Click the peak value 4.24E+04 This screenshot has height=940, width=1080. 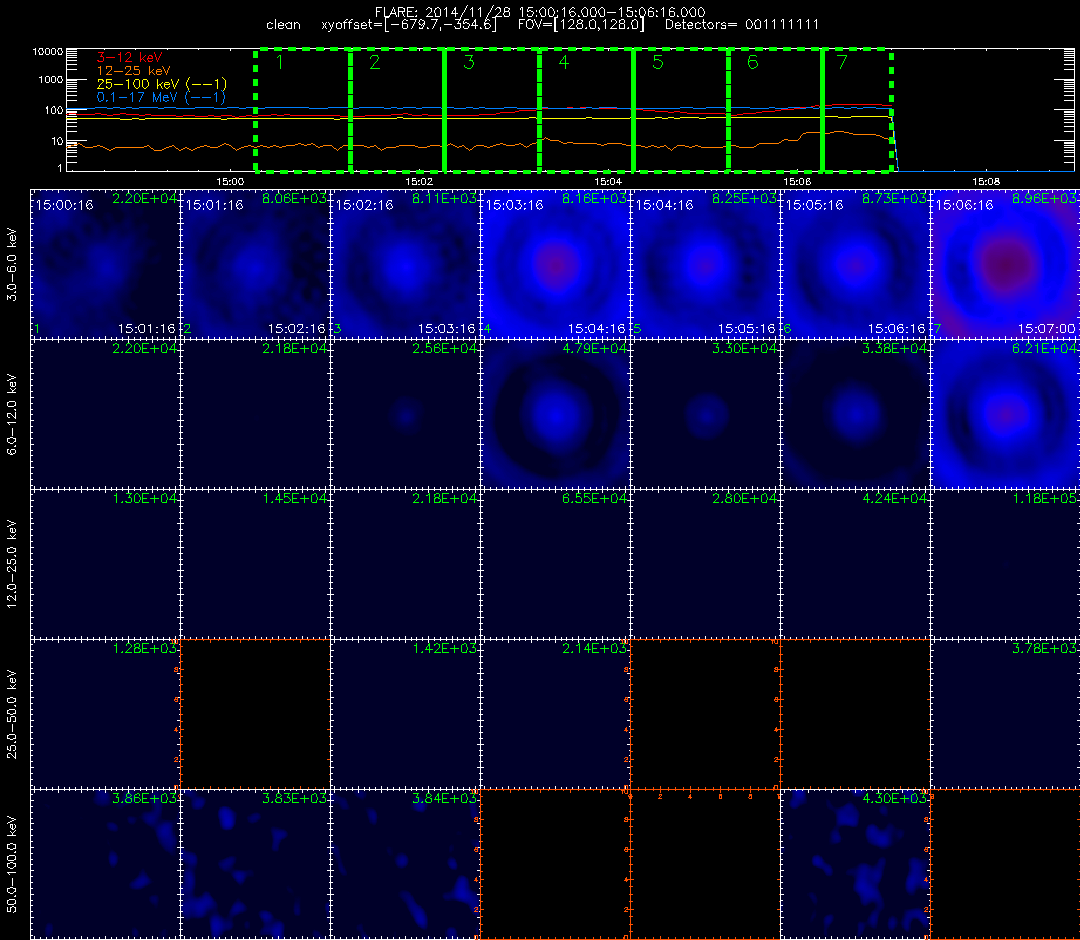coord(894,499)
